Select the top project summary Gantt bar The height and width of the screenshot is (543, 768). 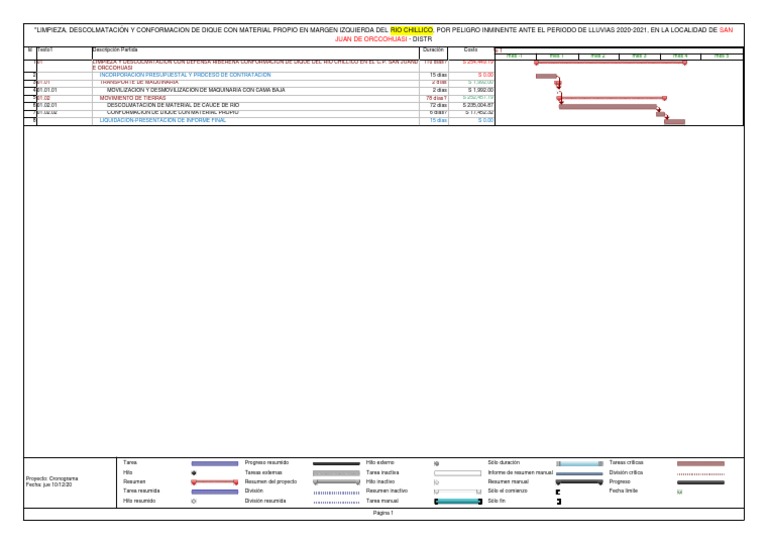tap(610, 63)
